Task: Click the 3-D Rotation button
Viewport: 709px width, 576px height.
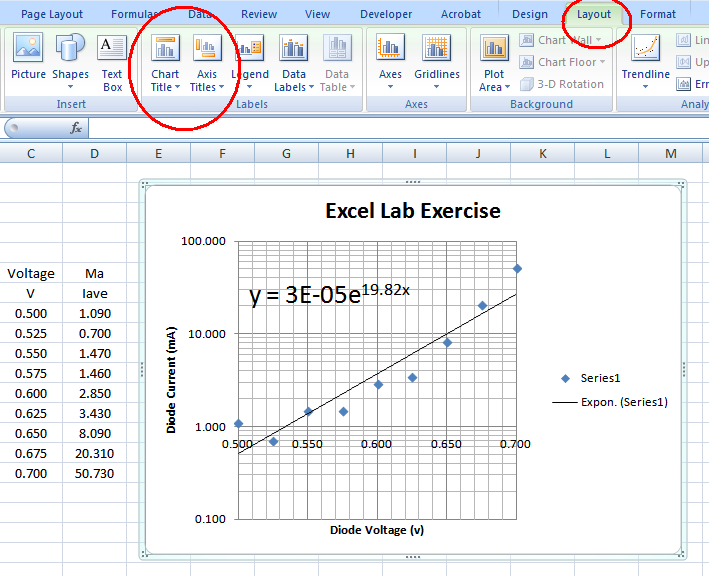Action: click(x=562, y=84)
